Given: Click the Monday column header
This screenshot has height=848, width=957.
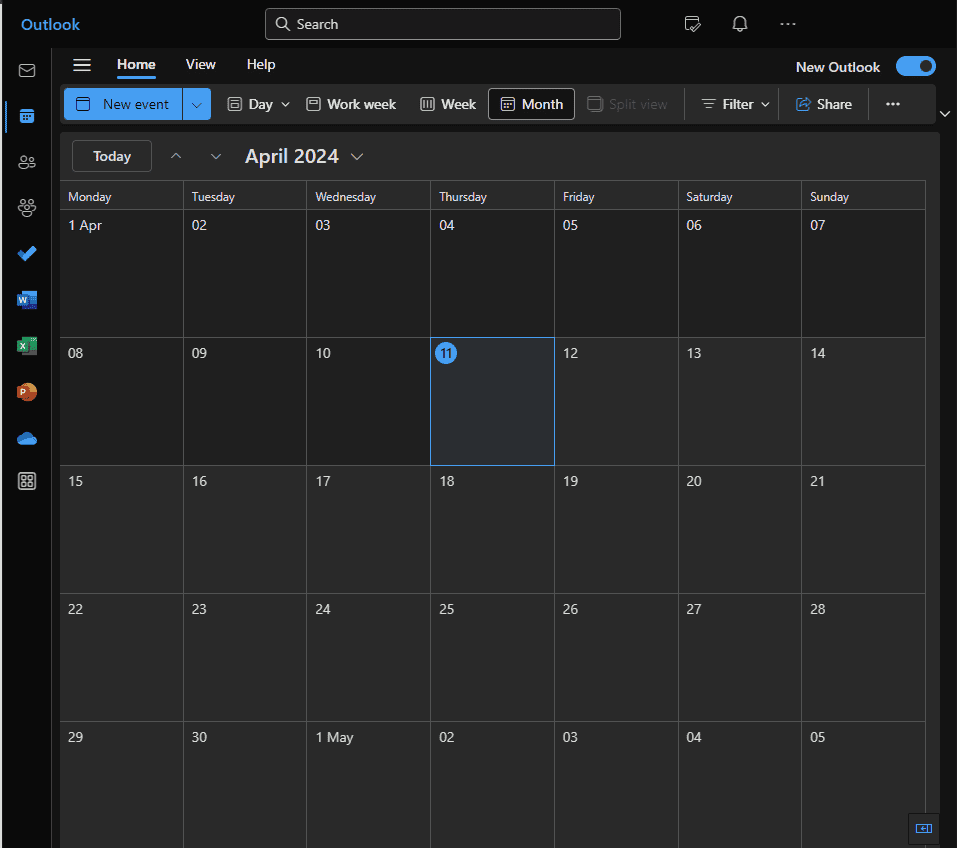Looking at the screenshot, I should [121, 197].
